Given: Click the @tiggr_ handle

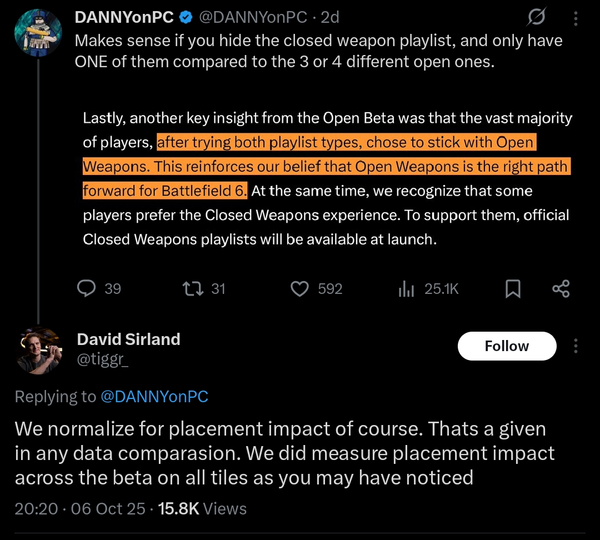Looking at the screenshot, I should click(x=103, y=358).
